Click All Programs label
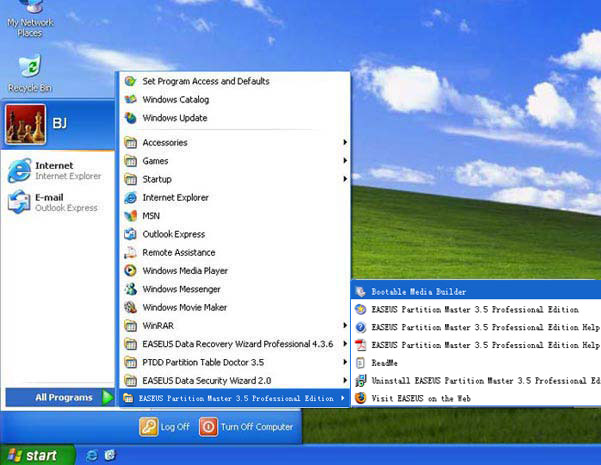 [64, 398]
